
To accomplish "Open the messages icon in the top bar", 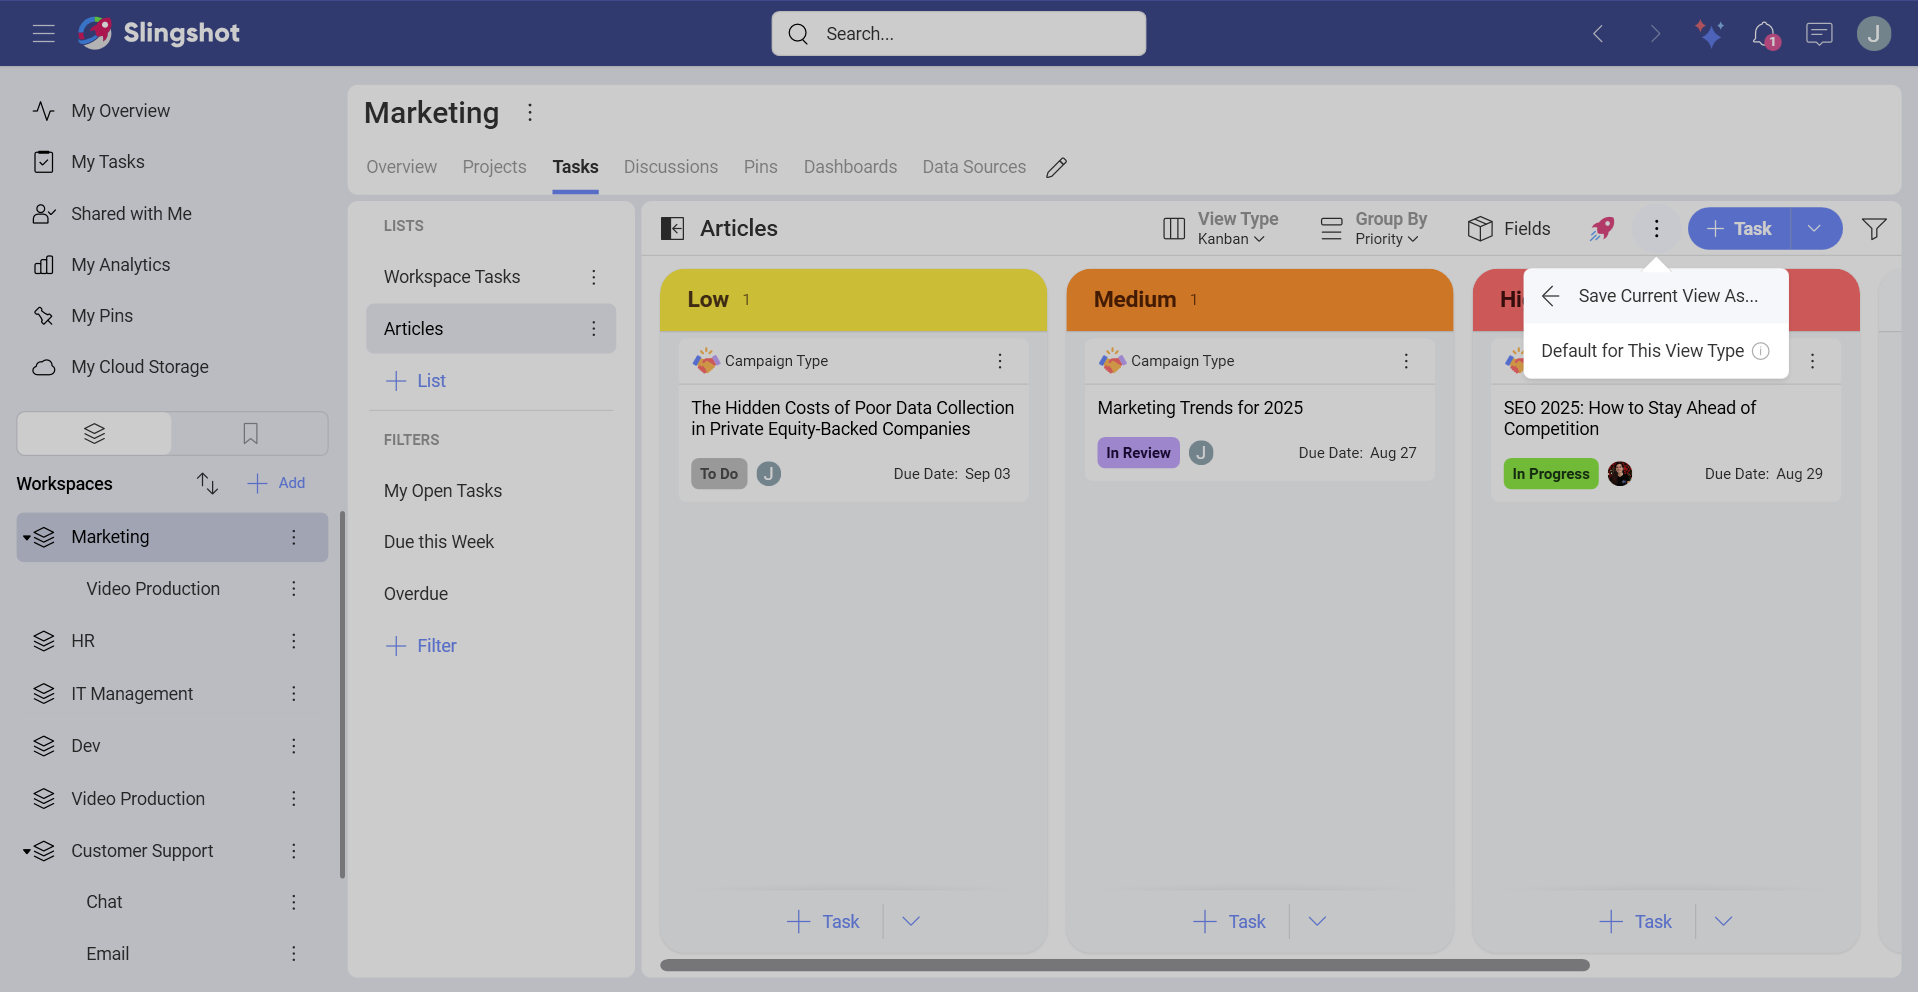I will (x=1819, y=33).
